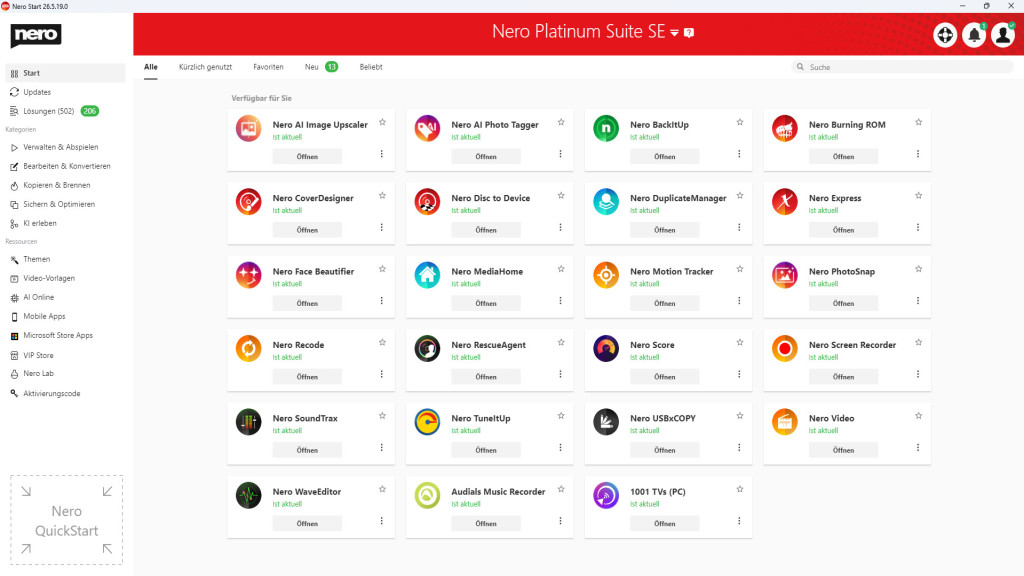Click inside the Suche search field

(900, 66)
